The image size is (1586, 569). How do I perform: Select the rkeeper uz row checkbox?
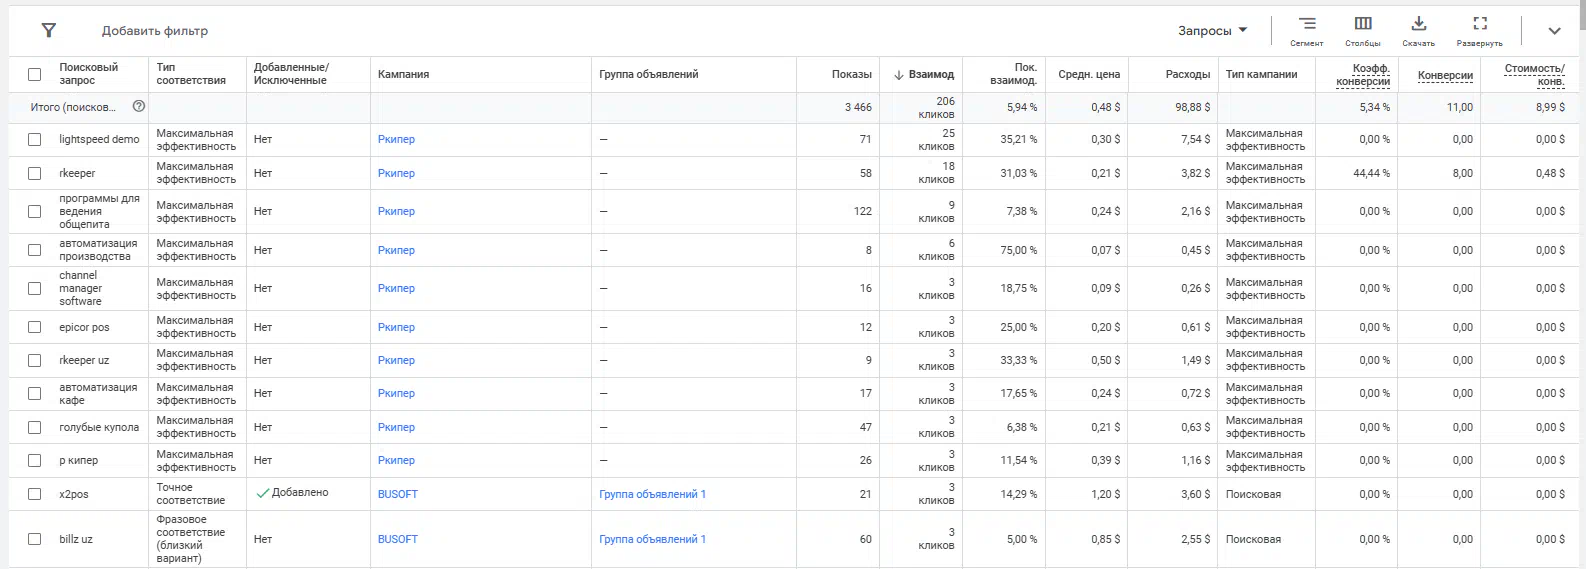(35, 360)
